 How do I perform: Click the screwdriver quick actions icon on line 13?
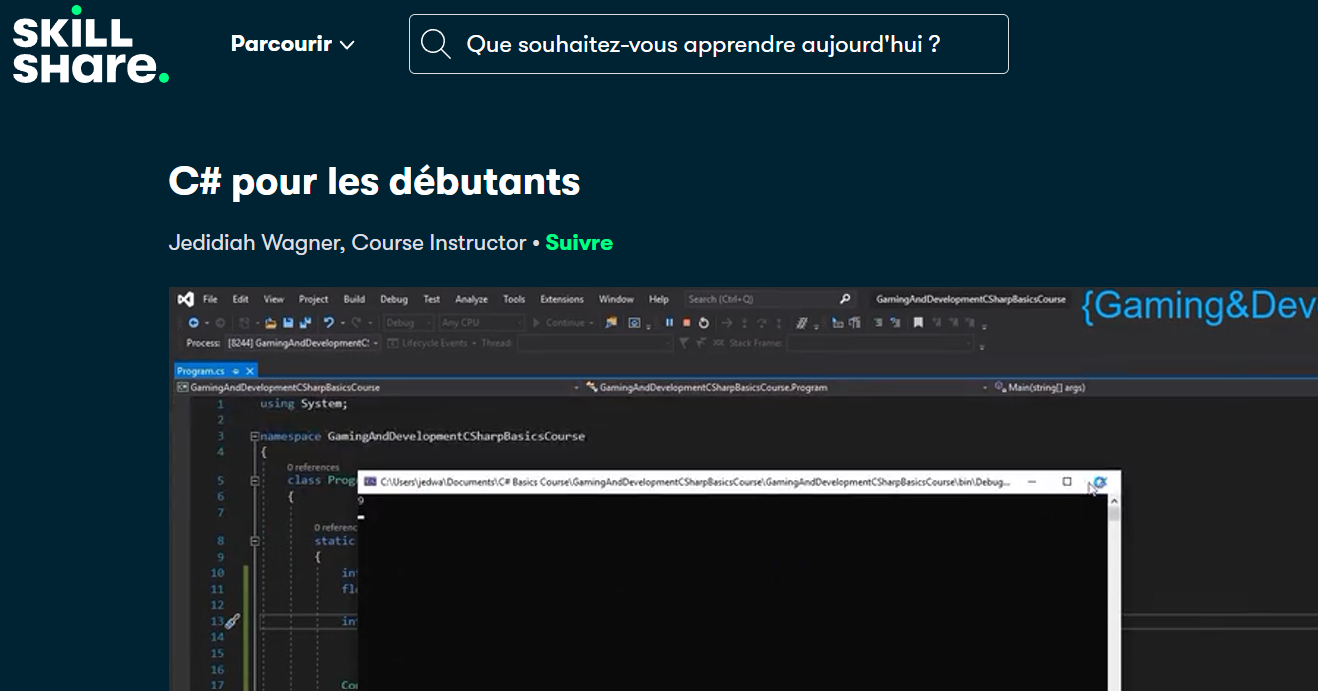[x=232, y=621]
